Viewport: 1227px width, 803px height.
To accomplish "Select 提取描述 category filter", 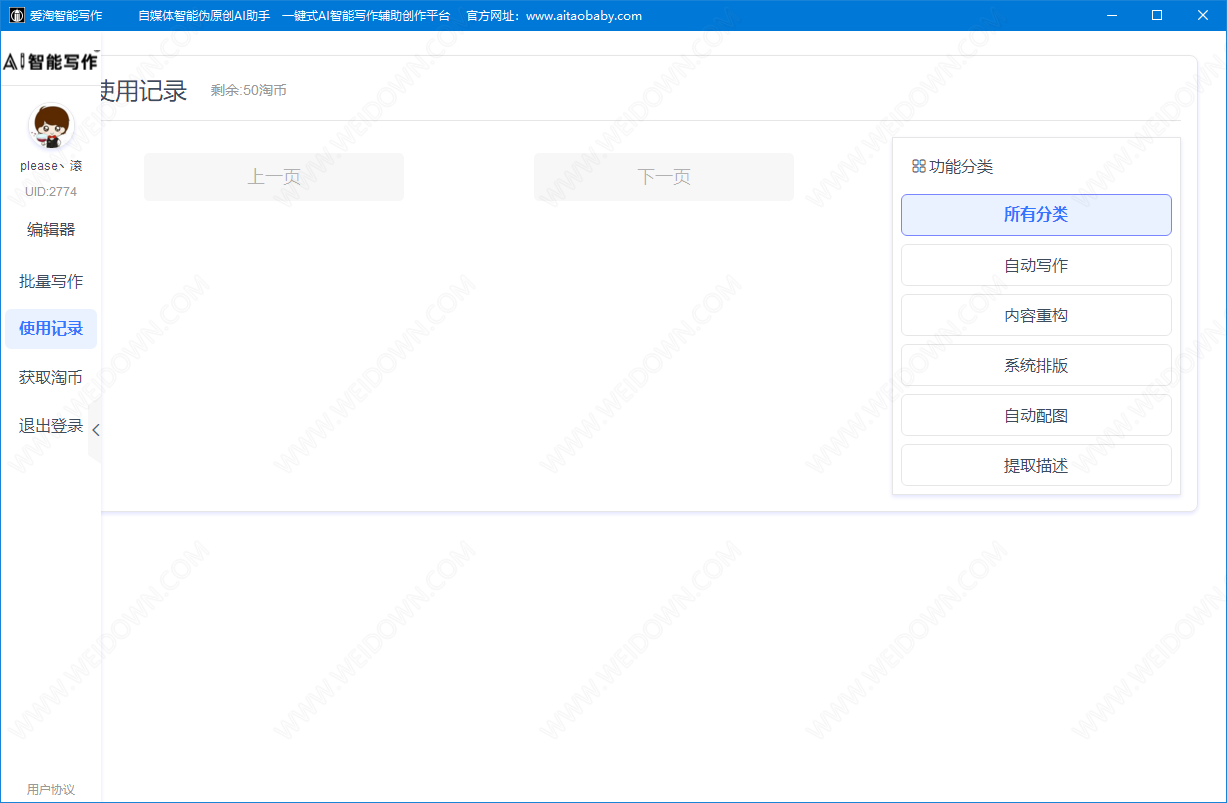I will point(1036,465).
